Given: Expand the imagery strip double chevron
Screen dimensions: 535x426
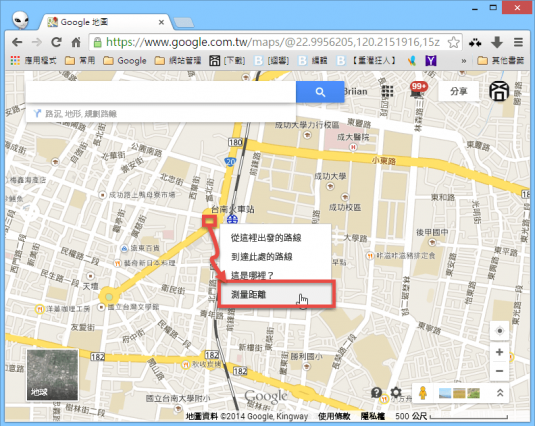Looking at the screenshot, I should 500,393.
